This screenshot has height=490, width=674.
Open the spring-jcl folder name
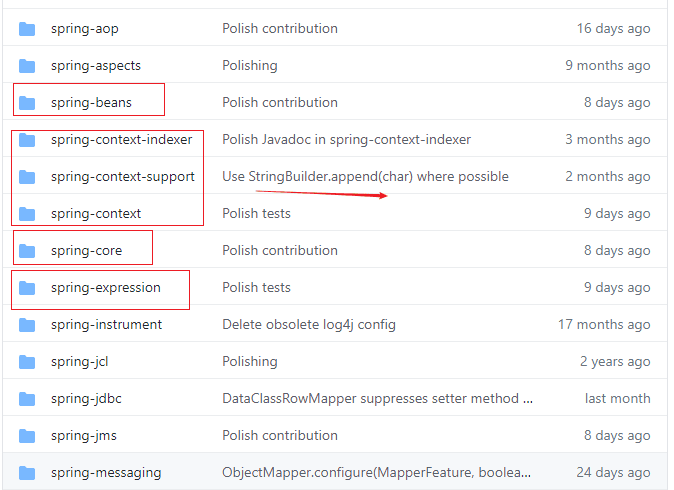click(x=78, y=362)
